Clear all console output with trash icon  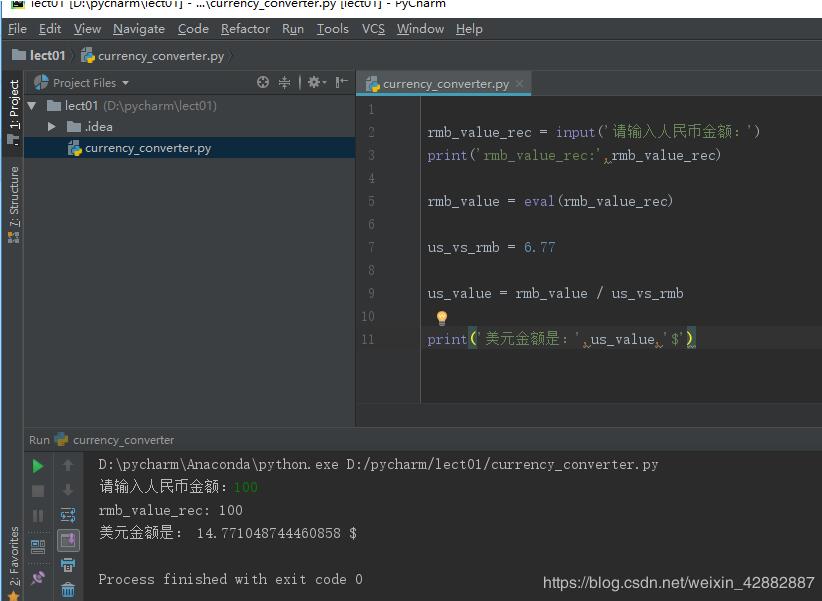(69, 588)
